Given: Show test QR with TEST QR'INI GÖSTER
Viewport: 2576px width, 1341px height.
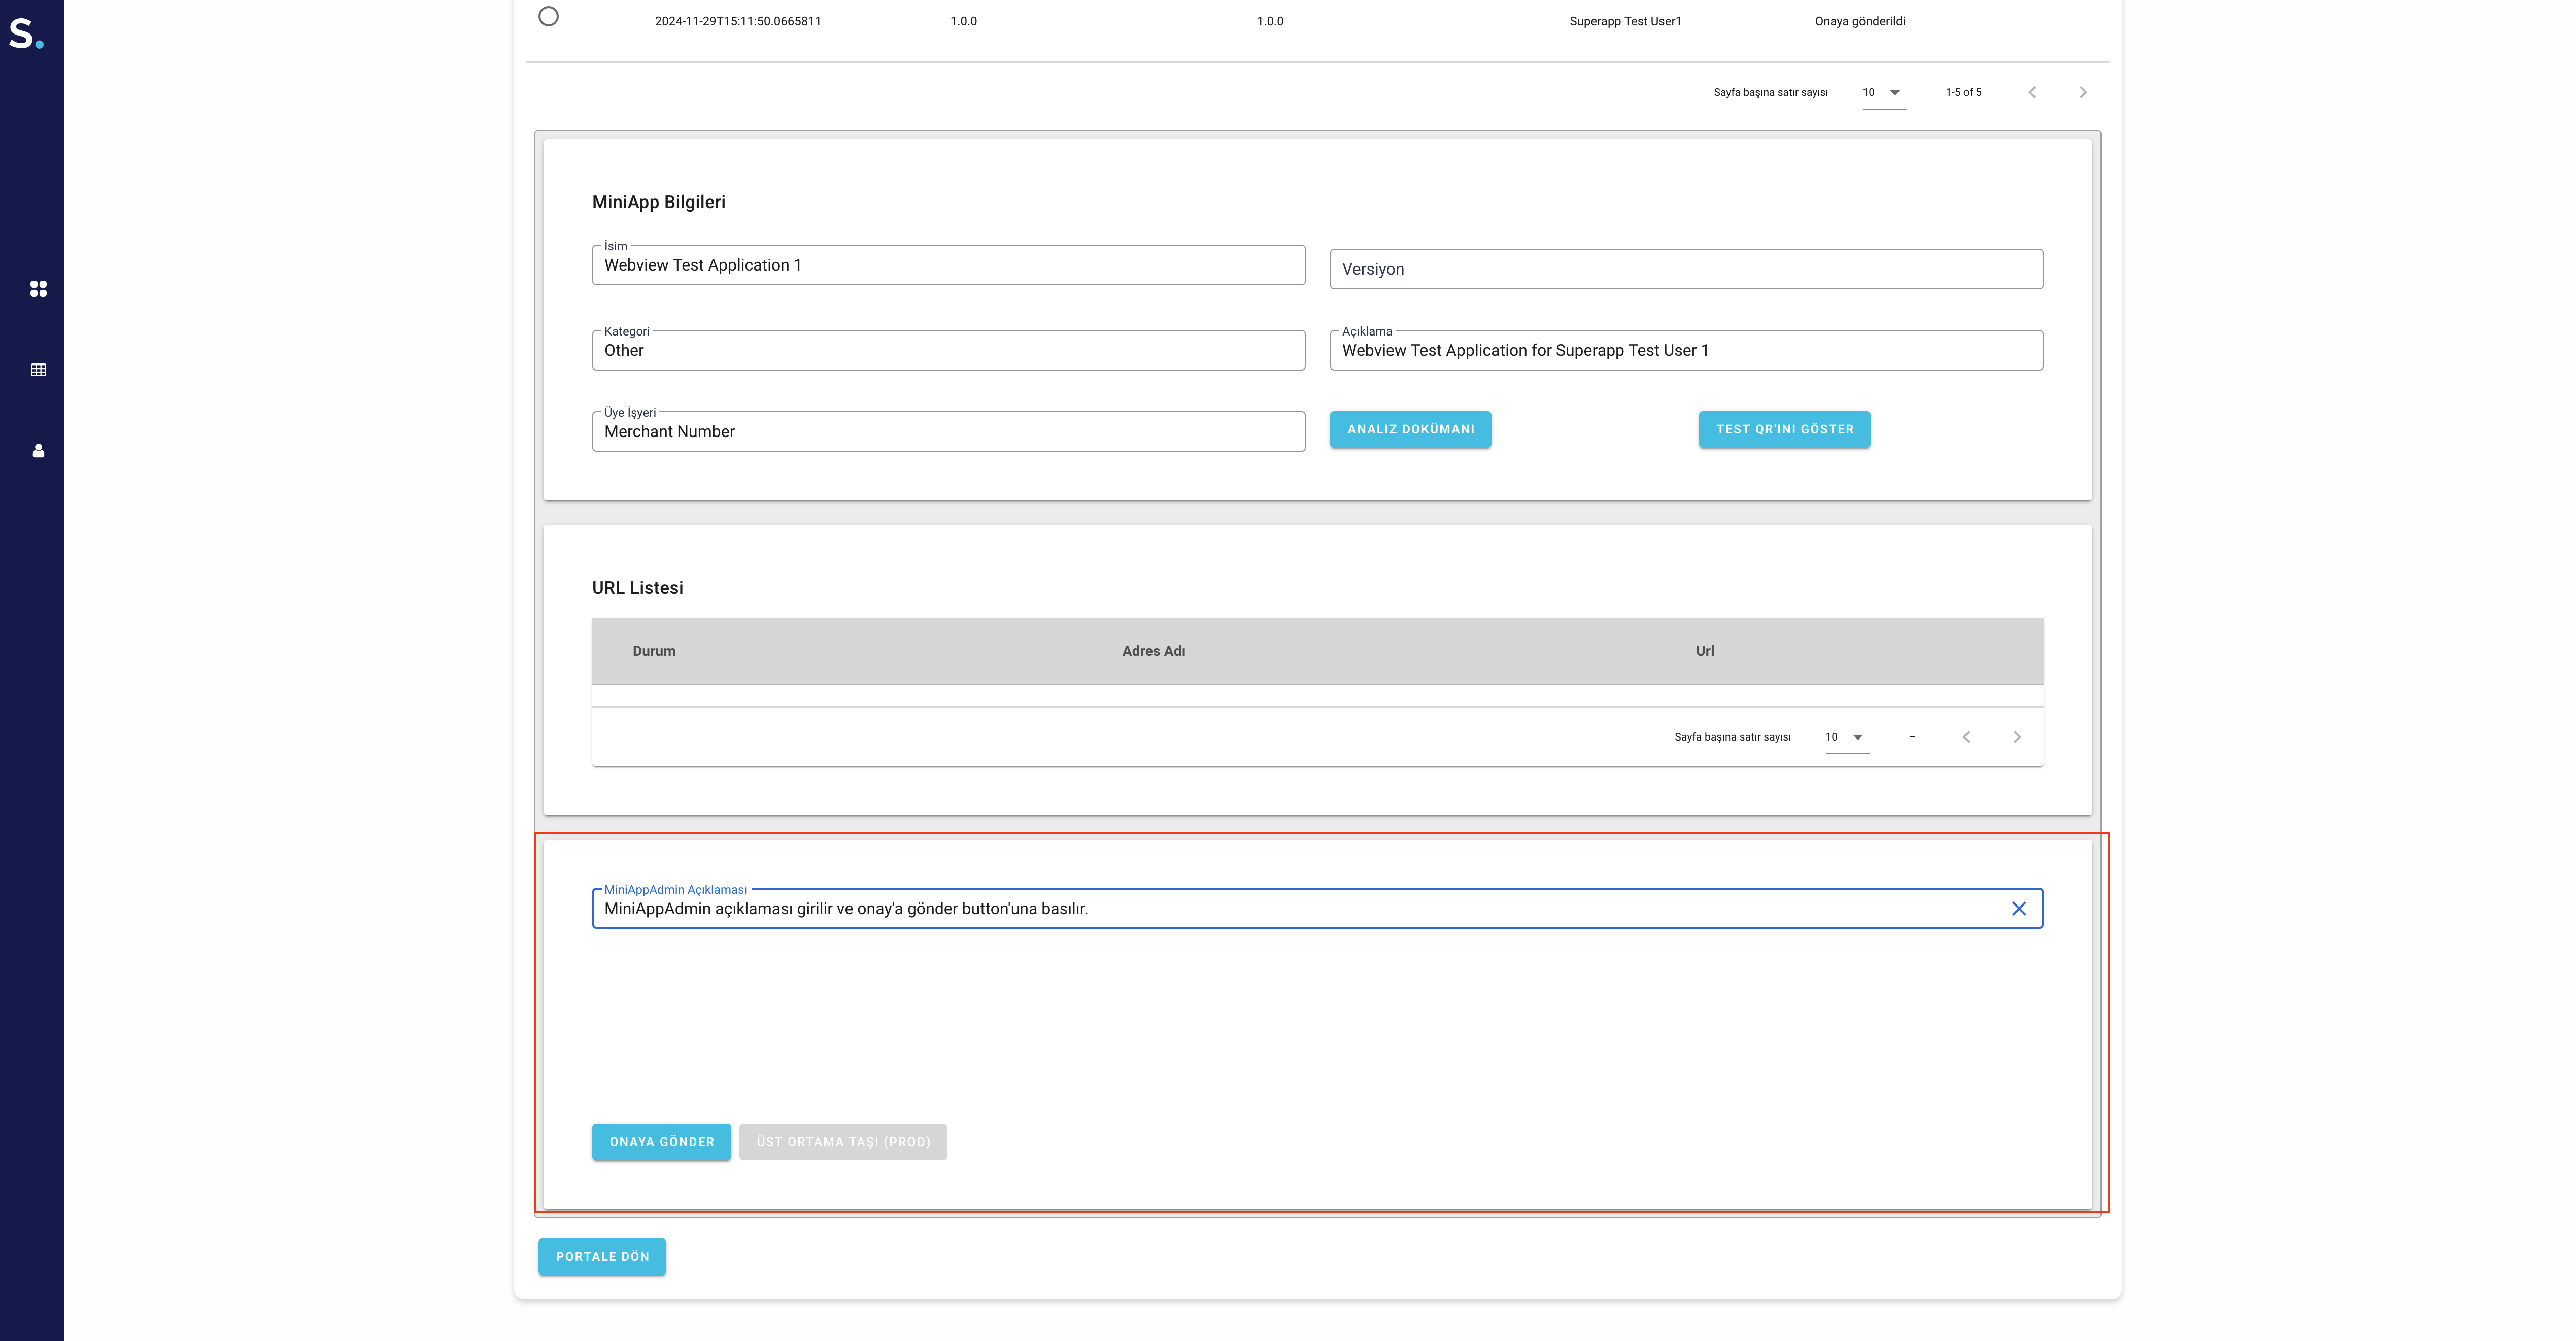Looking at the screenshot, I should pos(1784,429).
